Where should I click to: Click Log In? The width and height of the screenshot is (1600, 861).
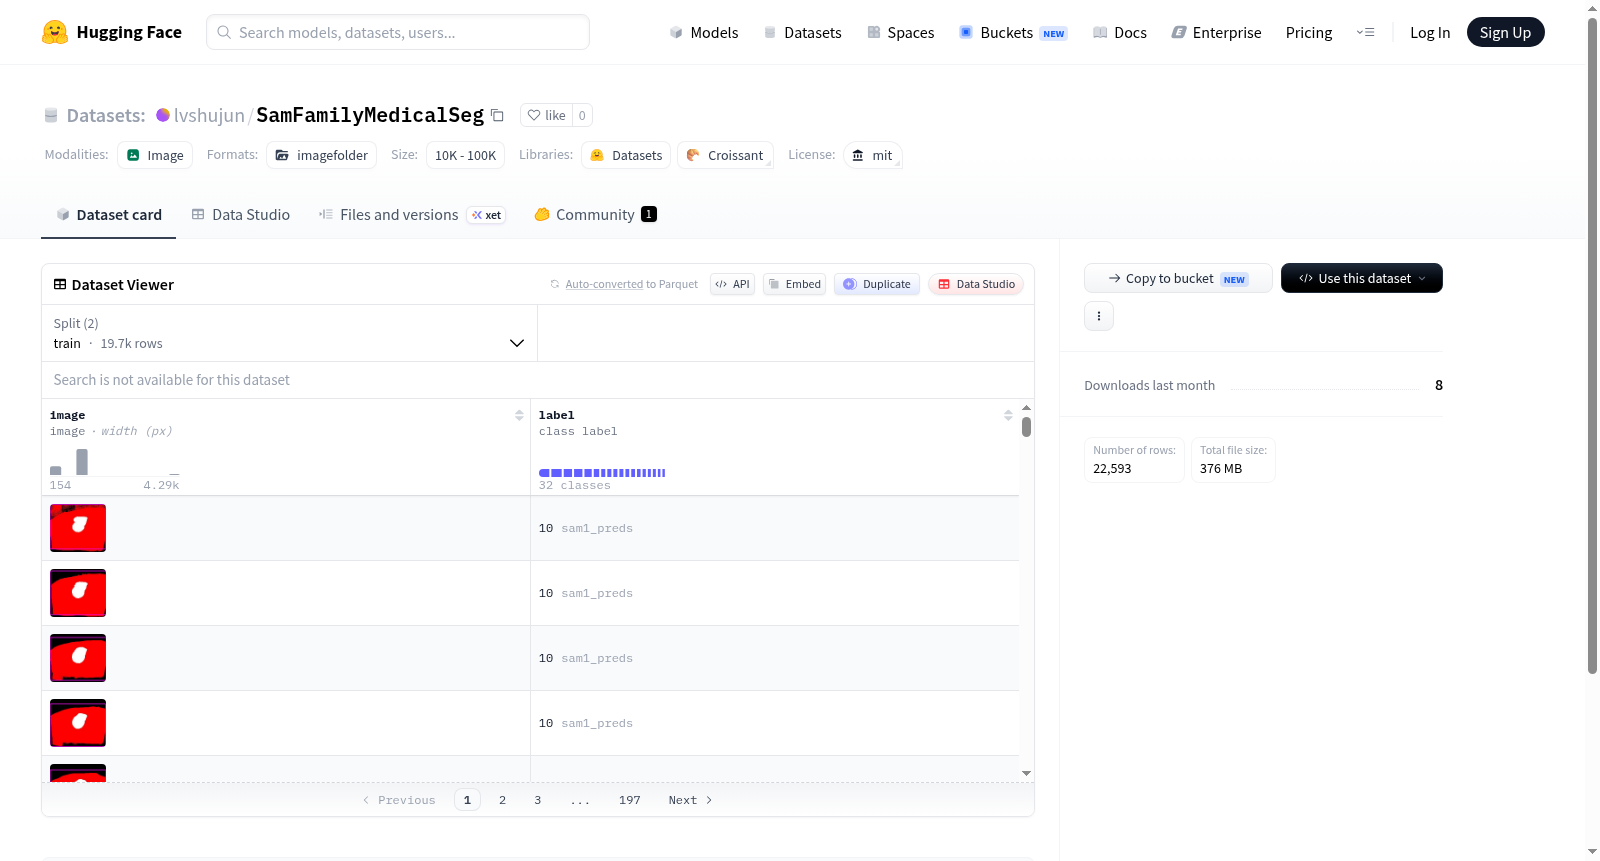click(1430, 32)
